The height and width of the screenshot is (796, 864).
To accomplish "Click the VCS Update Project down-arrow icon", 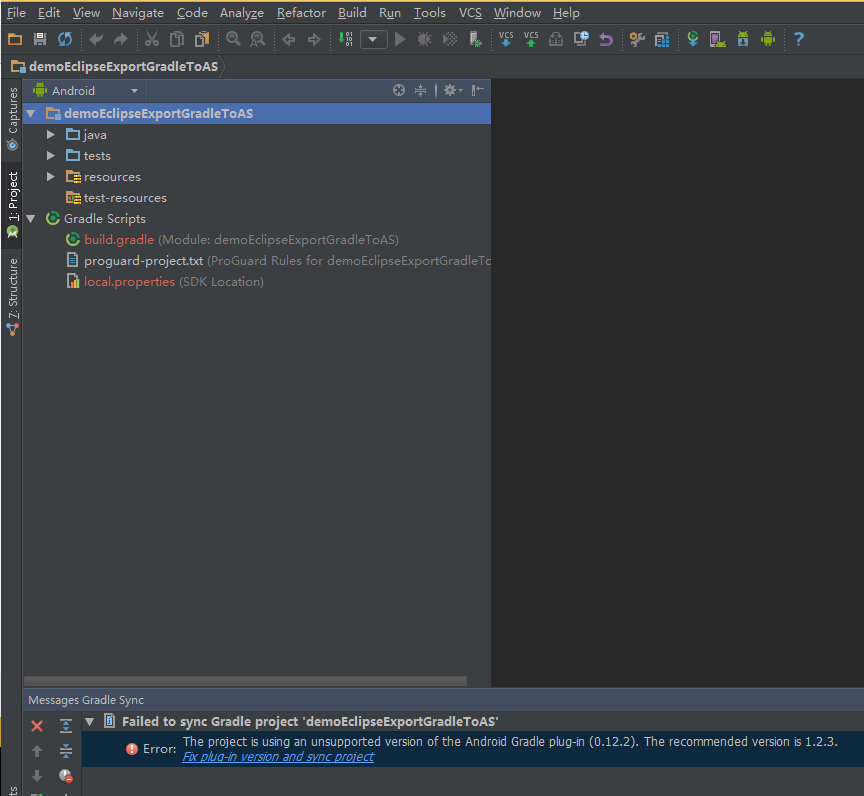I will [506, 39].
